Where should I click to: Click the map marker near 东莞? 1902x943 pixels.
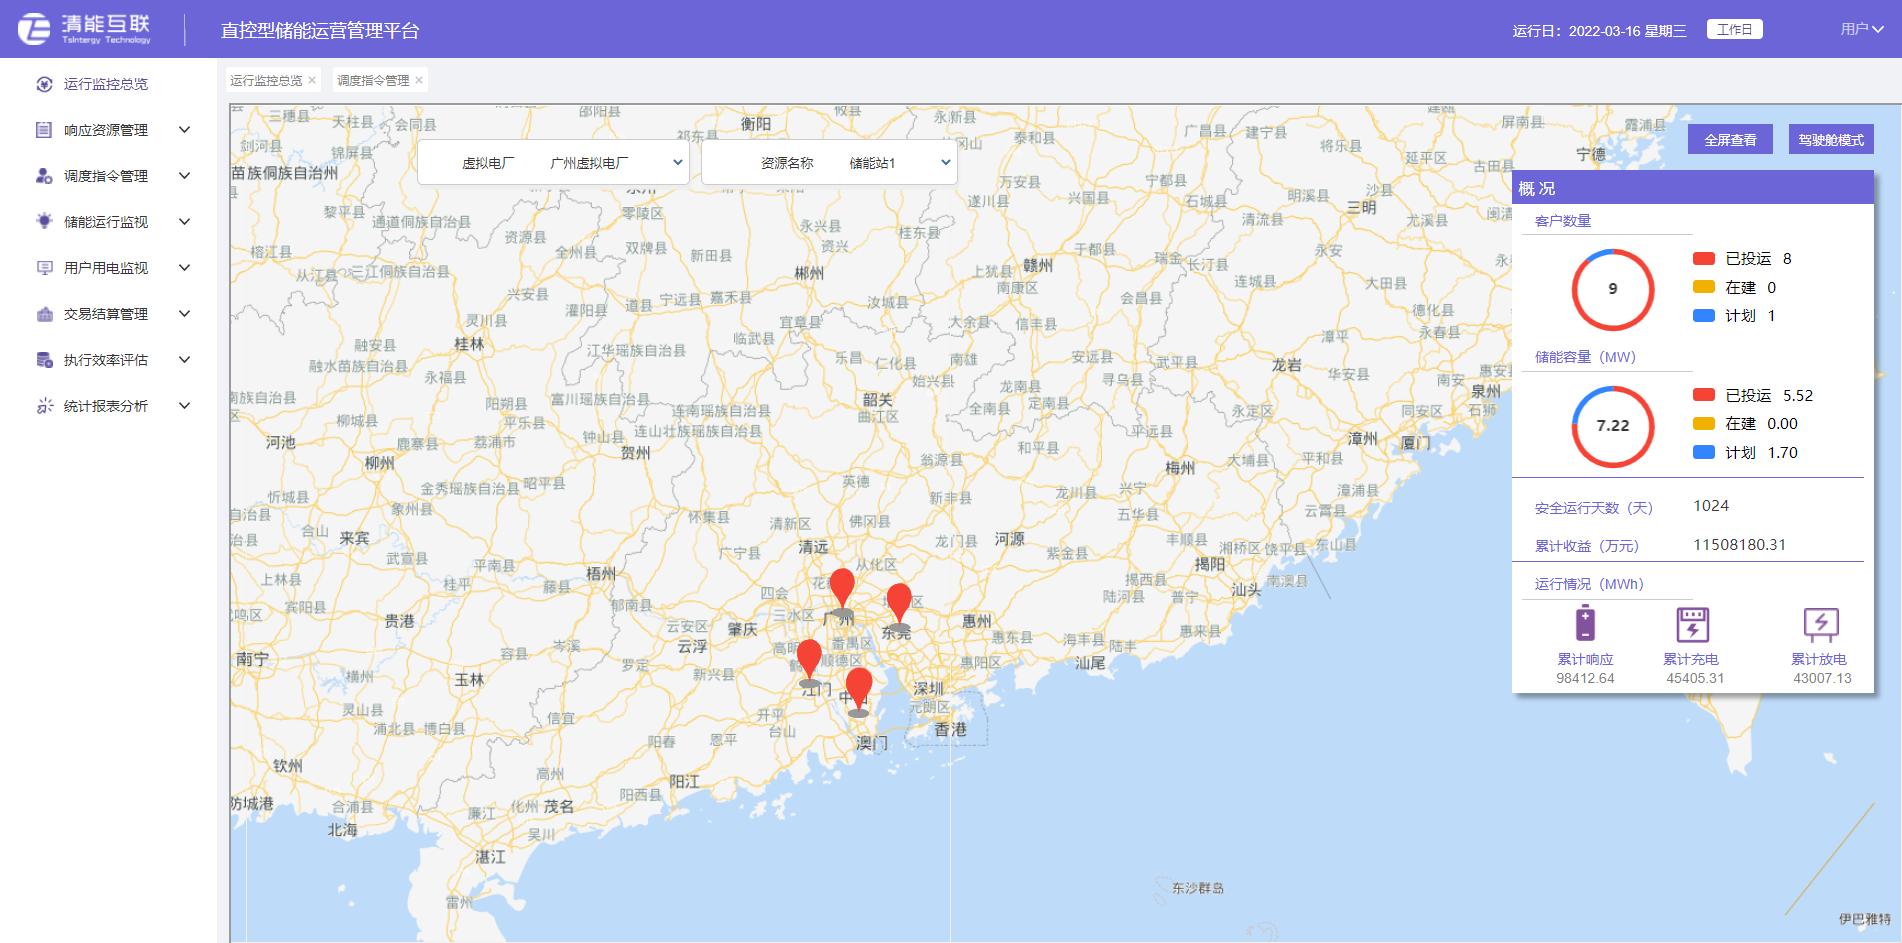click(899, 602)
